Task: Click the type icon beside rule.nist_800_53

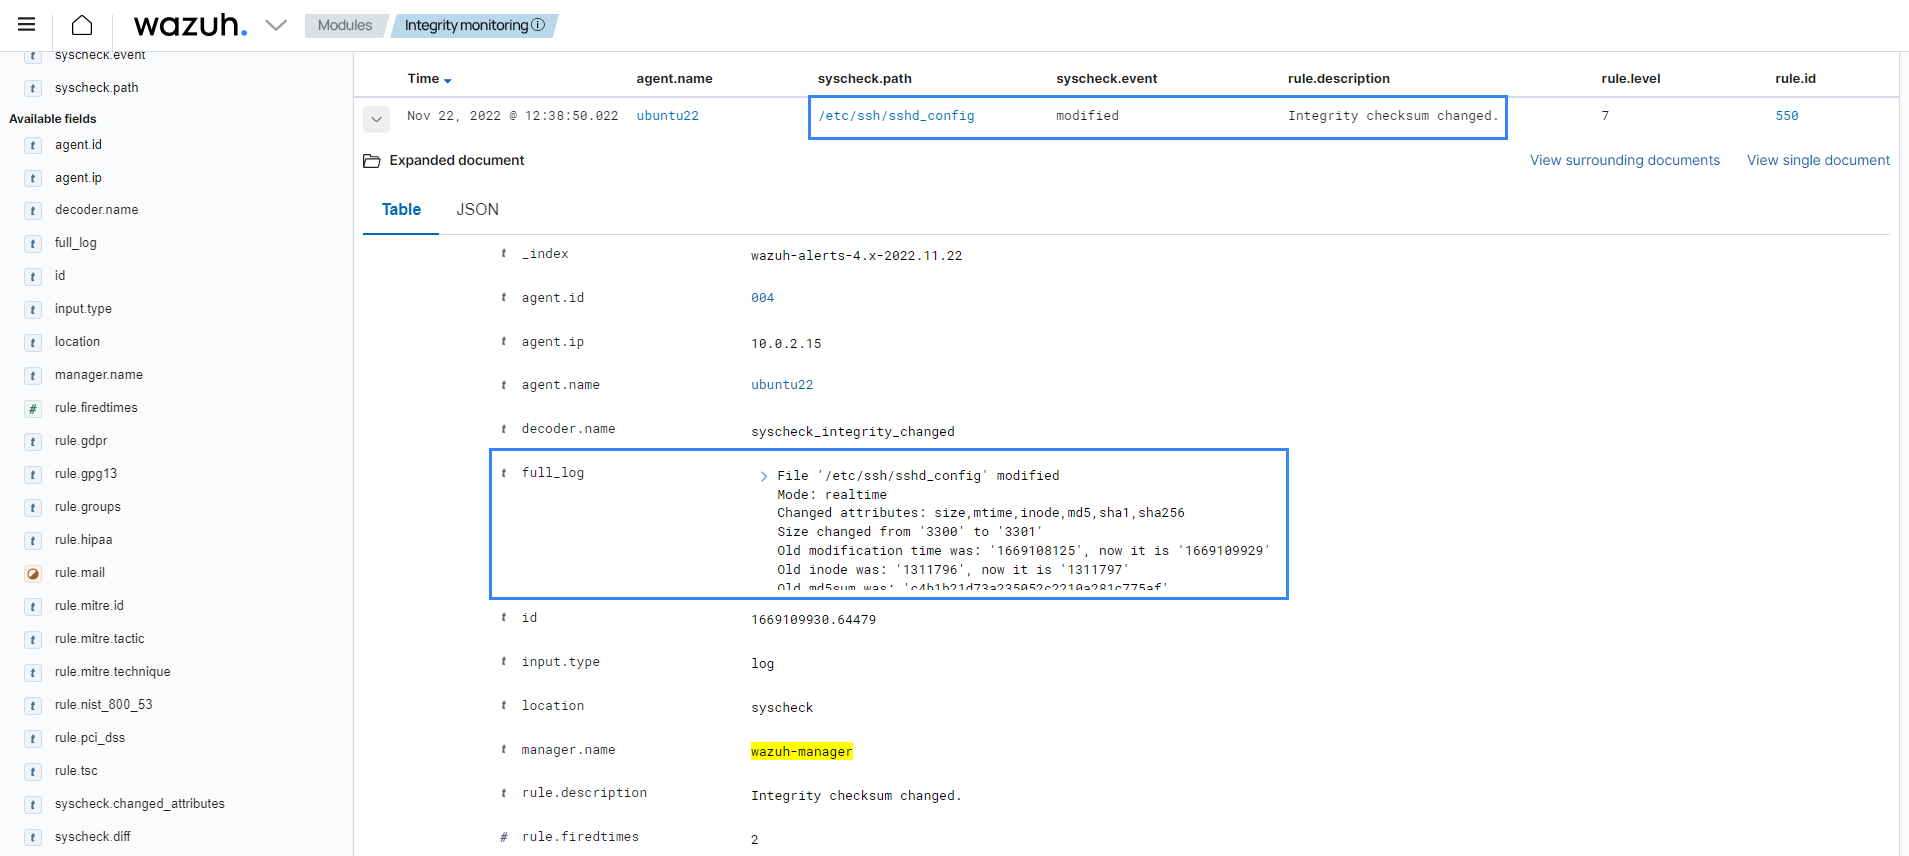Action: coord(33,706)
